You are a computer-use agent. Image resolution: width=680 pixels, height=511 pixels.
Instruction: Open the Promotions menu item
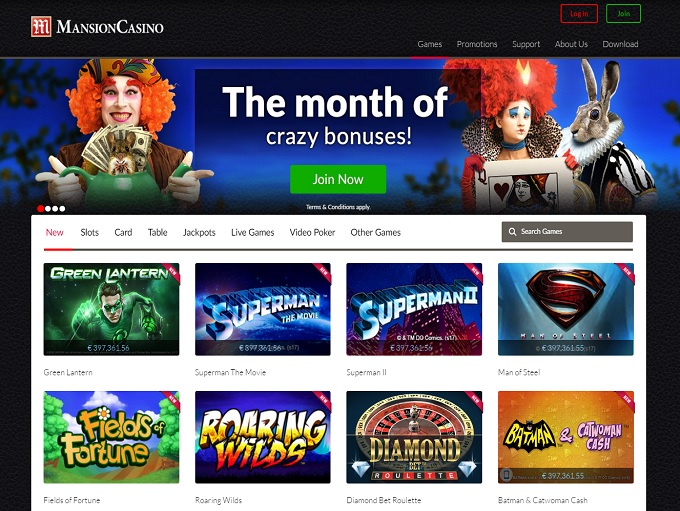477,44
